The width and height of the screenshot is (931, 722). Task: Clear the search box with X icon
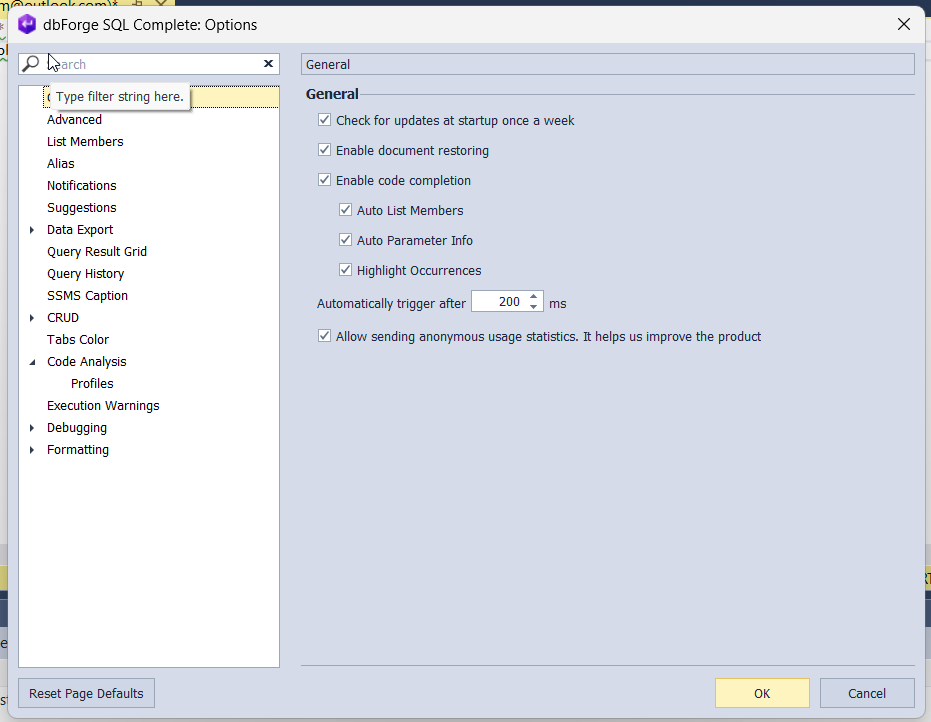click(x=268, y=64)
